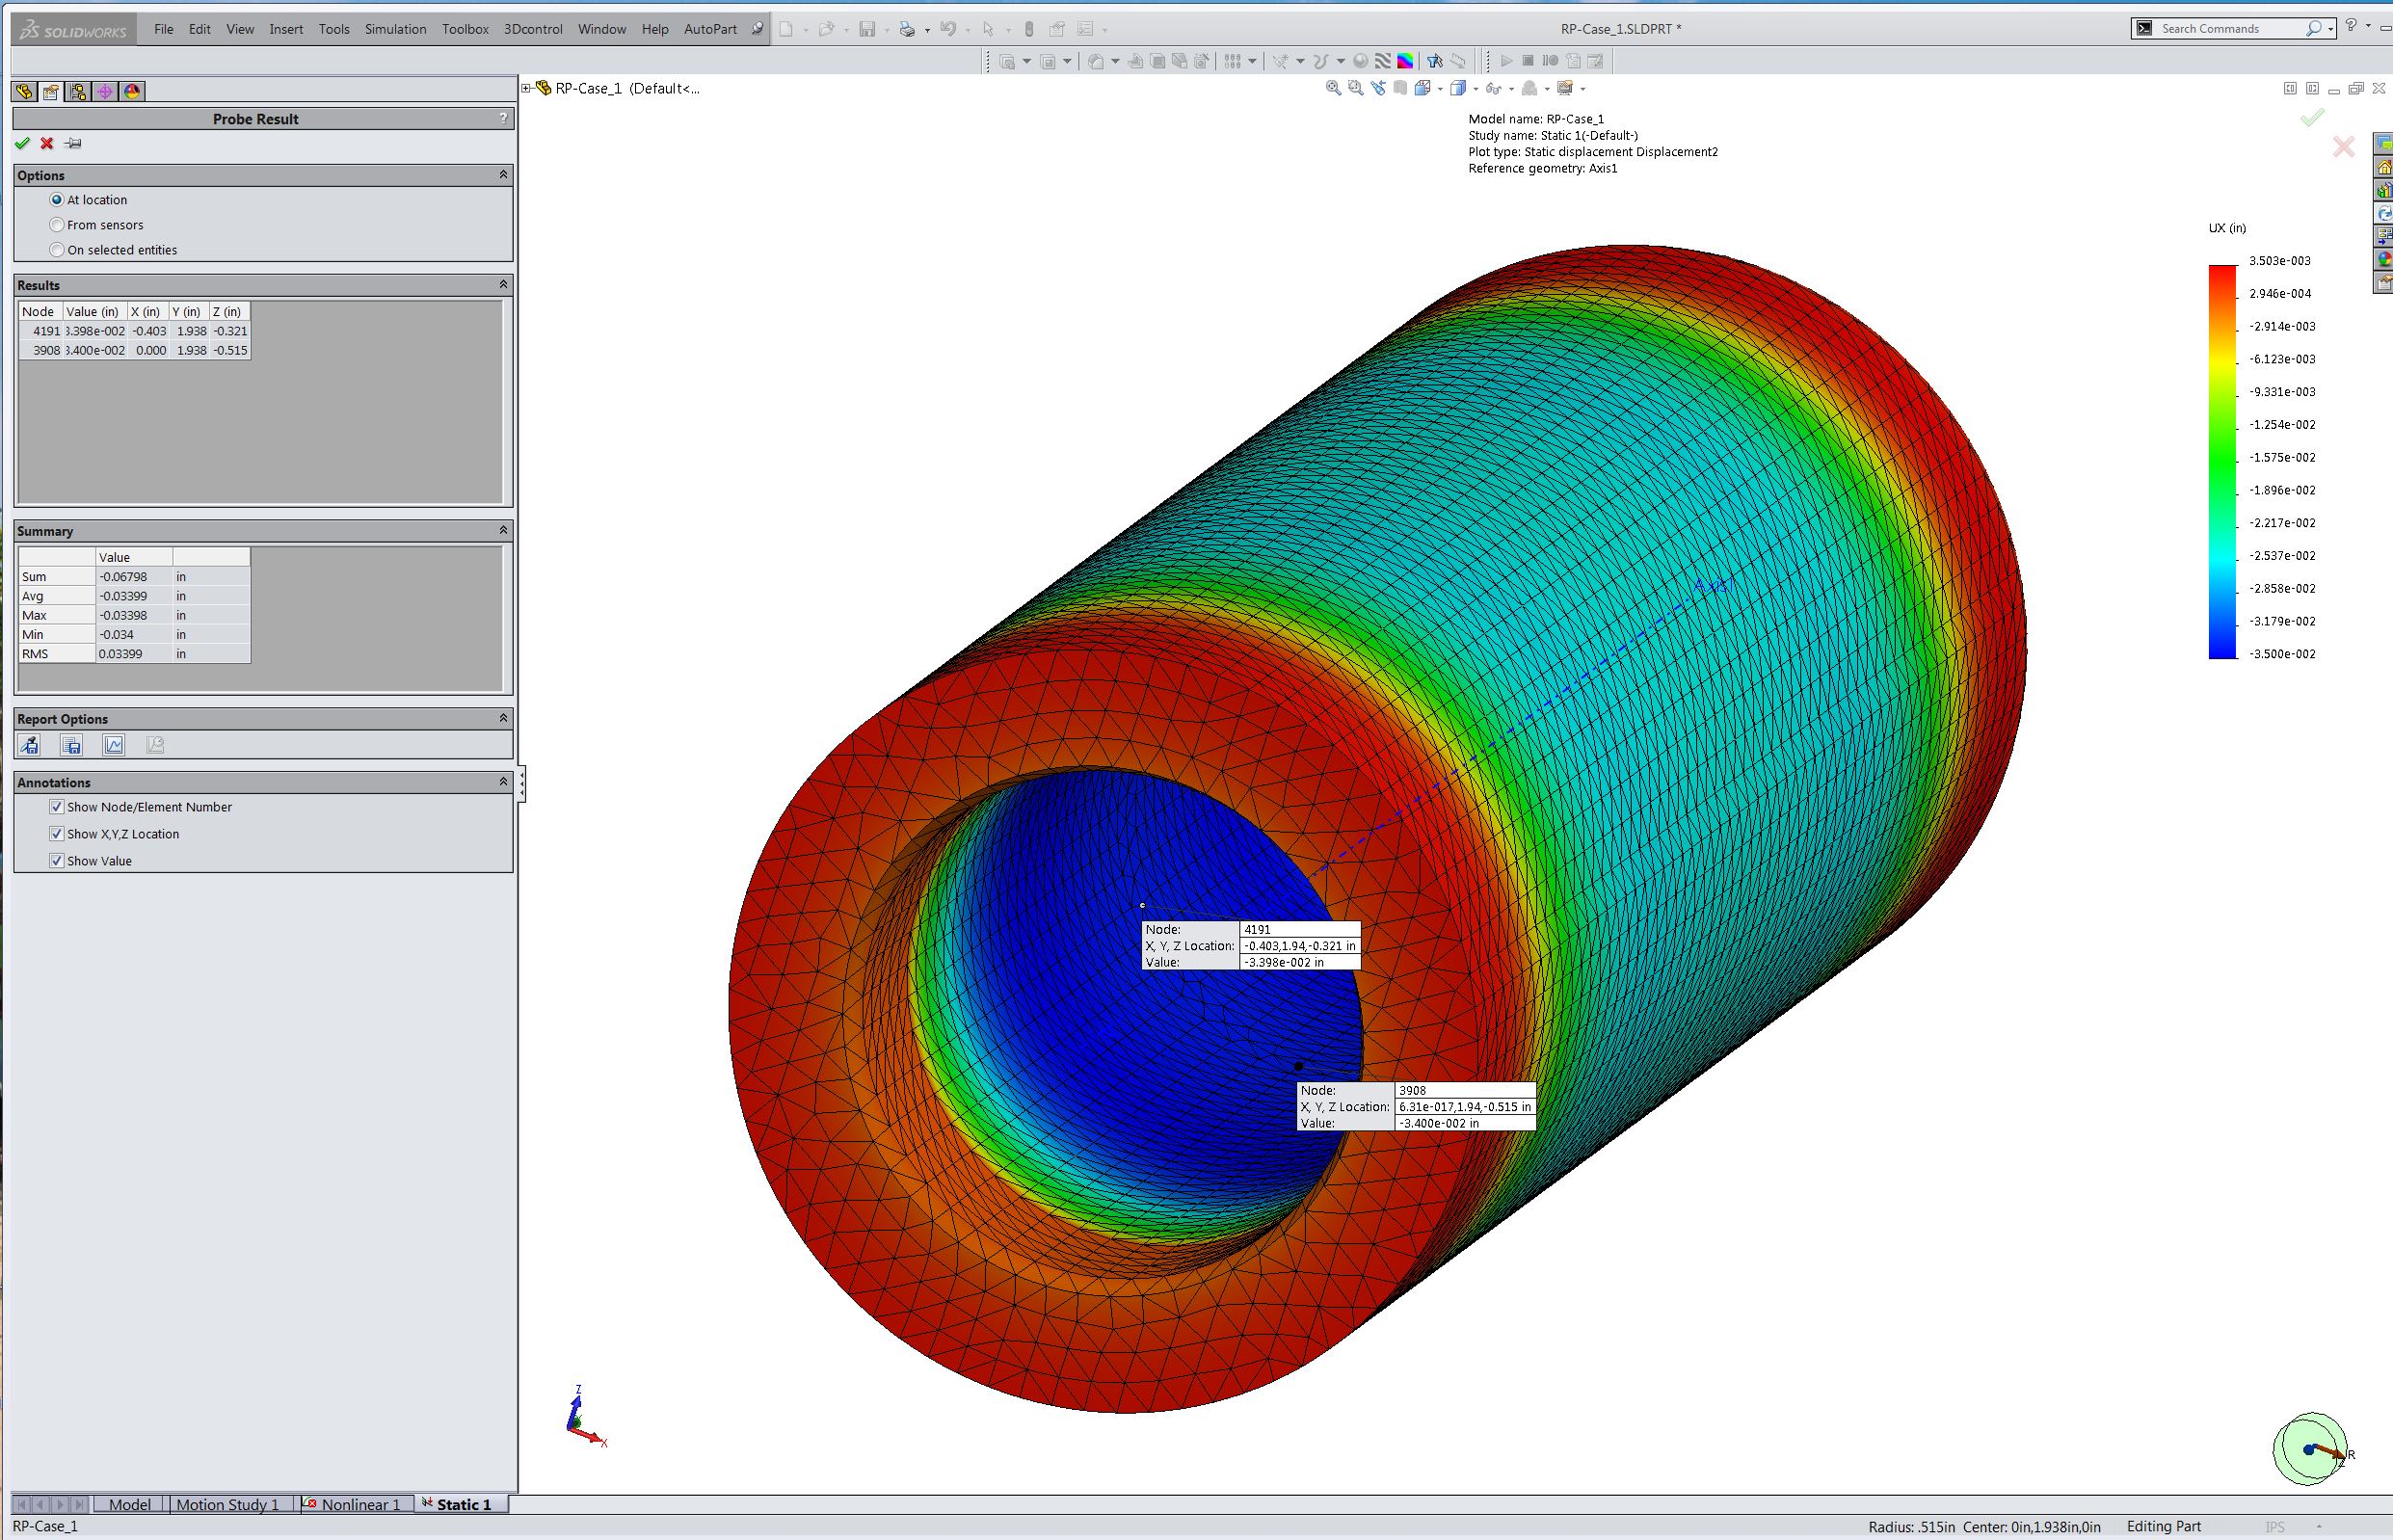Toggle the Show Value checkbox
The width and height of the screenshot is (2393, 1540).
coord(57,861)
